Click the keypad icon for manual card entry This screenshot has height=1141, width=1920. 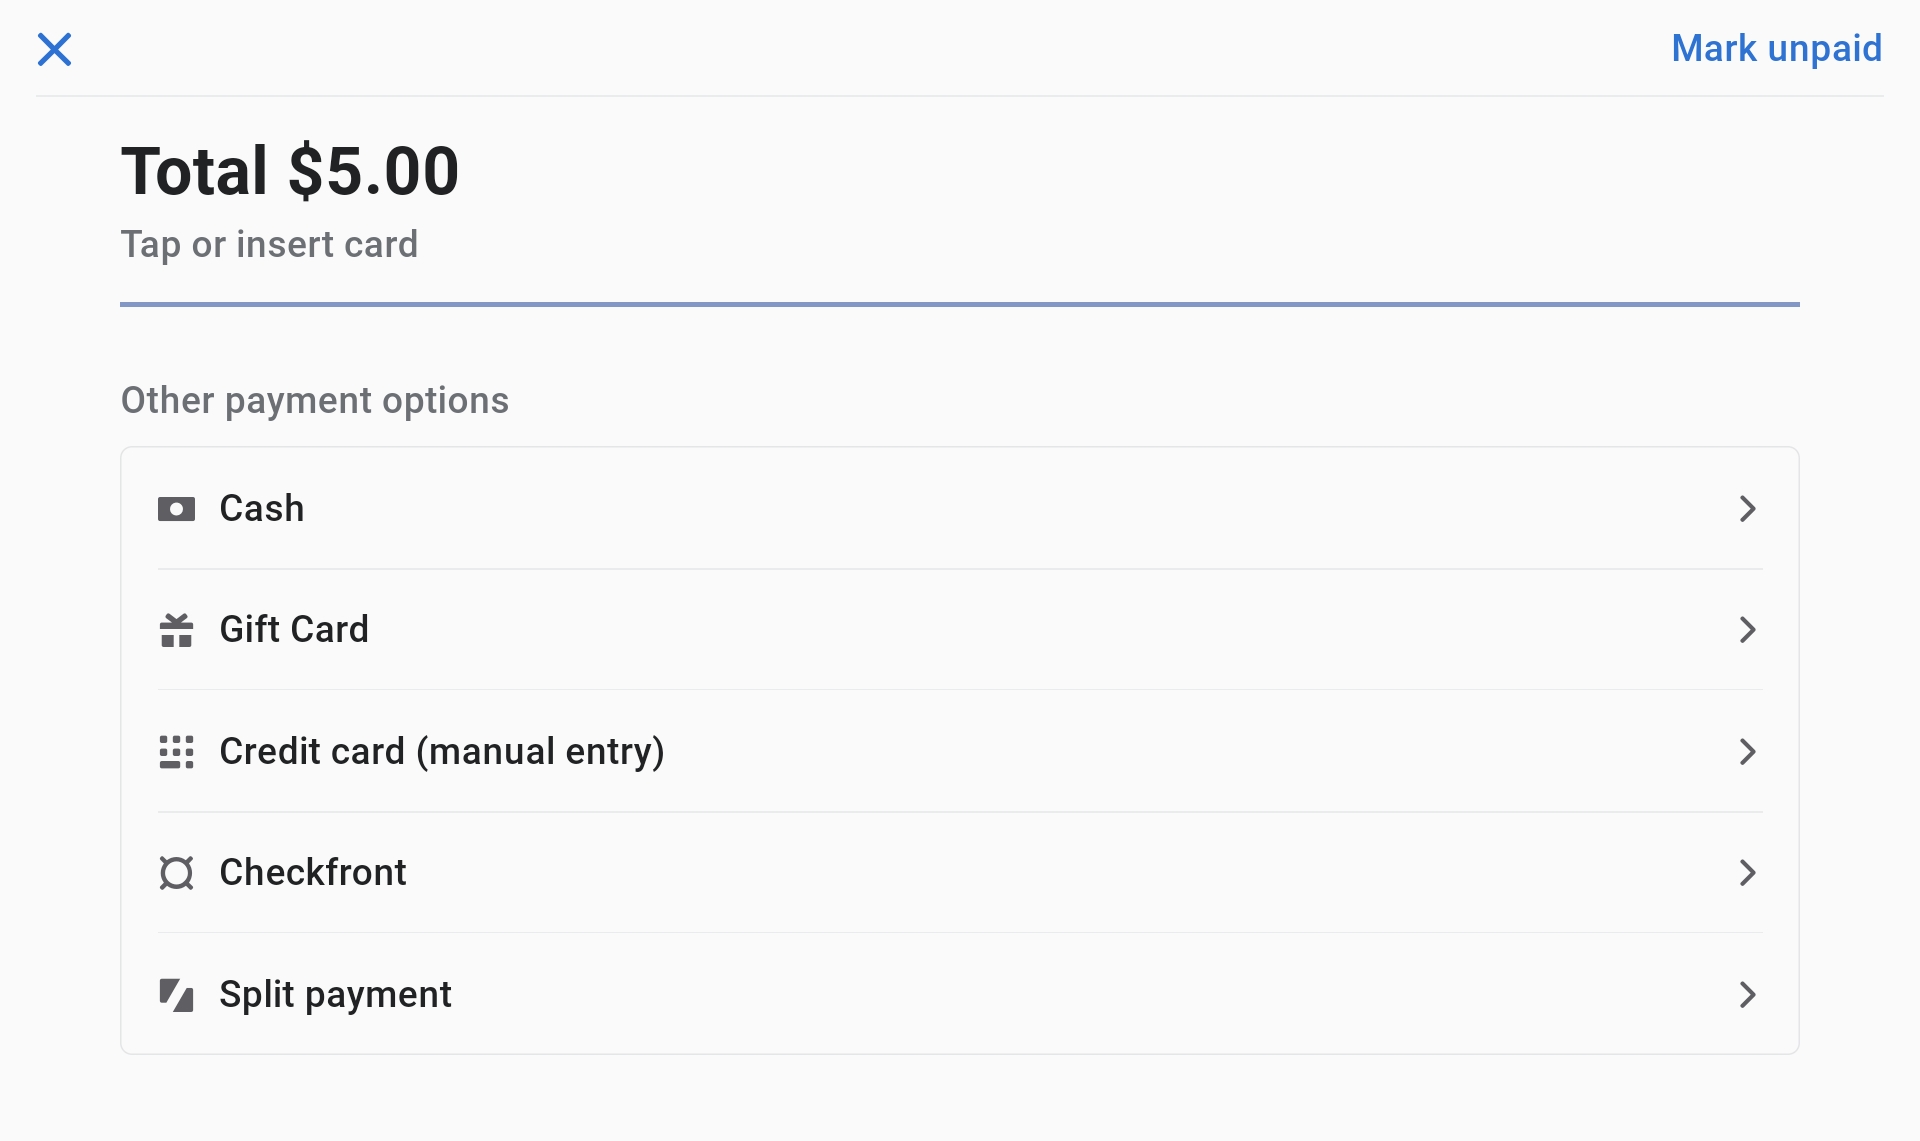click(176, 752)
